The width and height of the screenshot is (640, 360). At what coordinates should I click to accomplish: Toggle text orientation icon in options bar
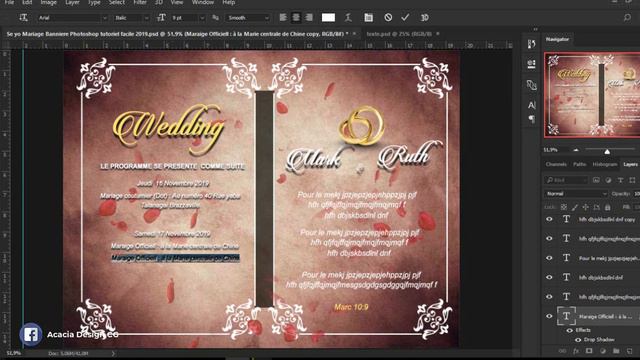pyautogui.click(x=23, y=18)
